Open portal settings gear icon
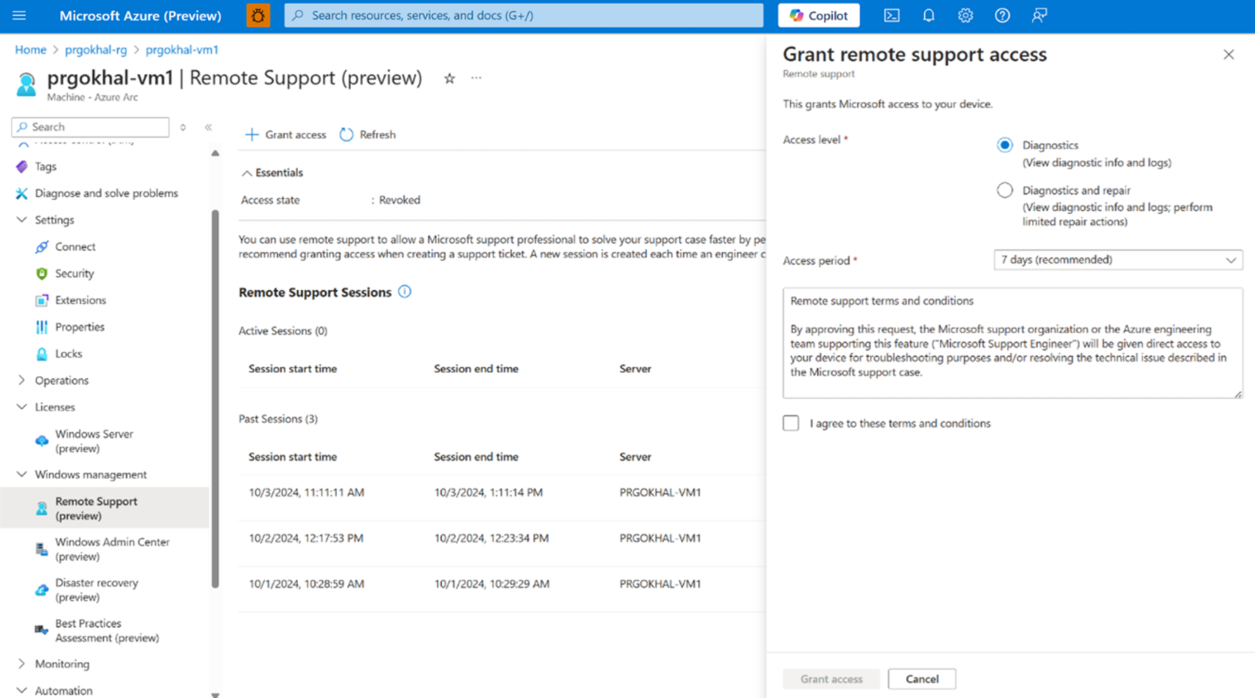Image resolution: width=1255 pixels, height=698 pixels. click(965, 16)
